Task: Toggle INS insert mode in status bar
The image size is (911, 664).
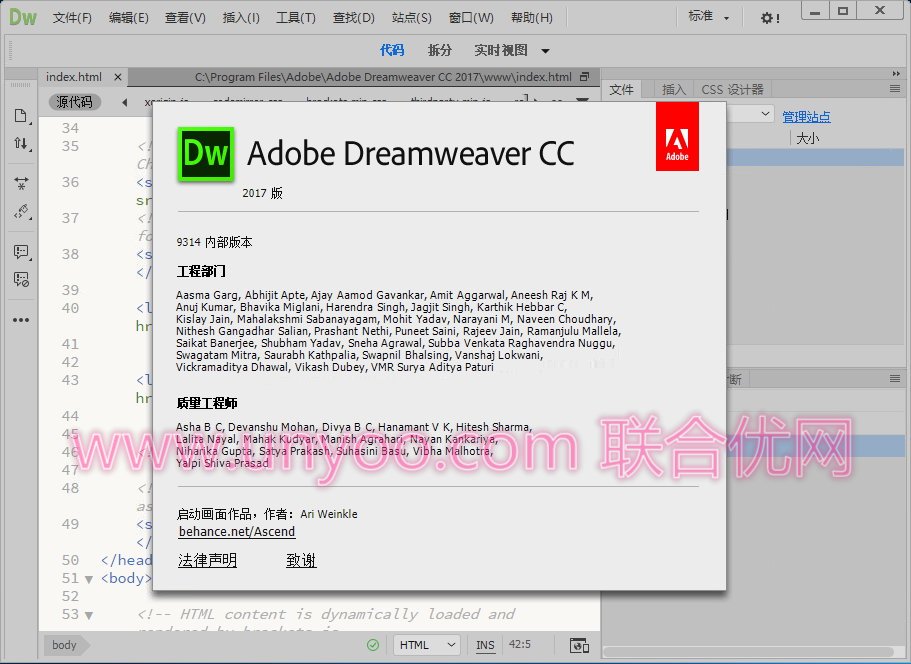Action: click(x=485, y=645)
